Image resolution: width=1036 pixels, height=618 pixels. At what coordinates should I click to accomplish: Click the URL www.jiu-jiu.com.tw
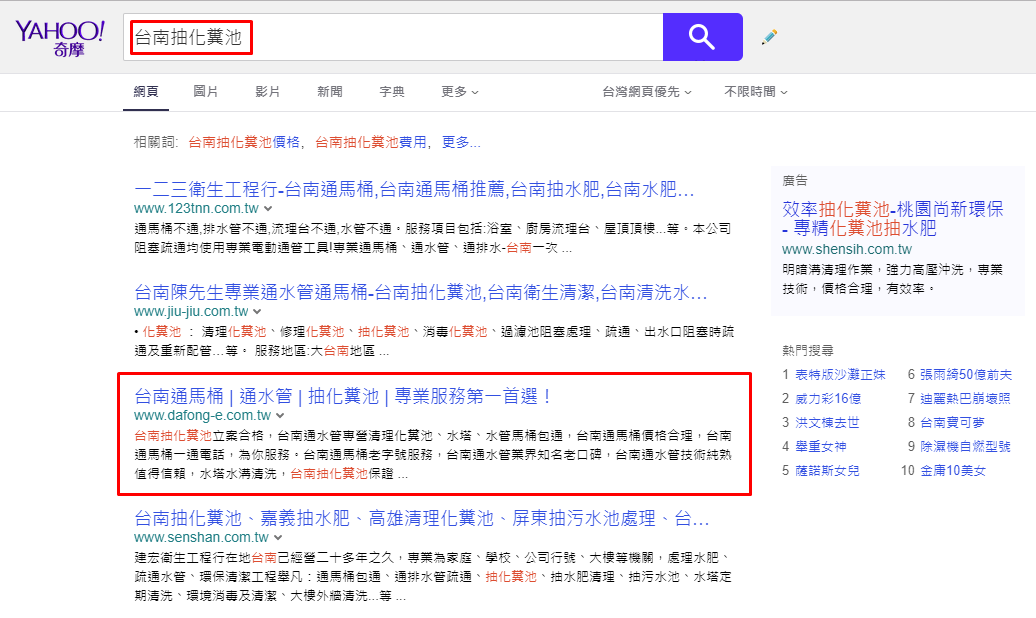pos(191,311)
